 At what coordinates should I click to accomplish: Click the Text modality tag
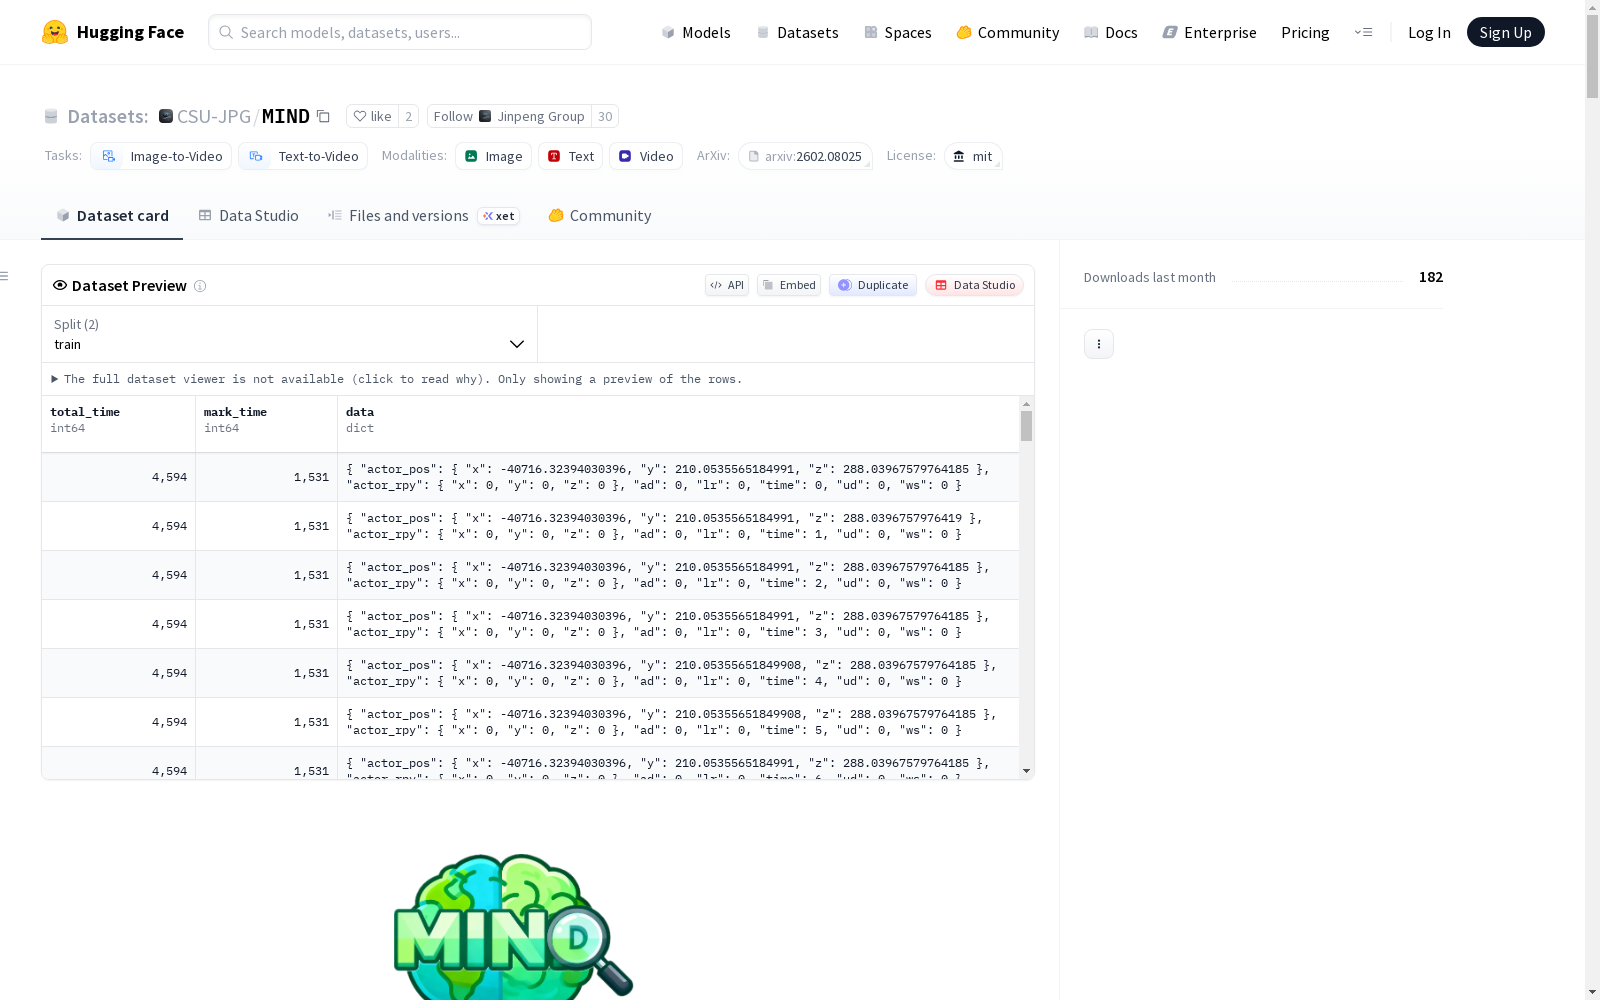tap(571, 156)
